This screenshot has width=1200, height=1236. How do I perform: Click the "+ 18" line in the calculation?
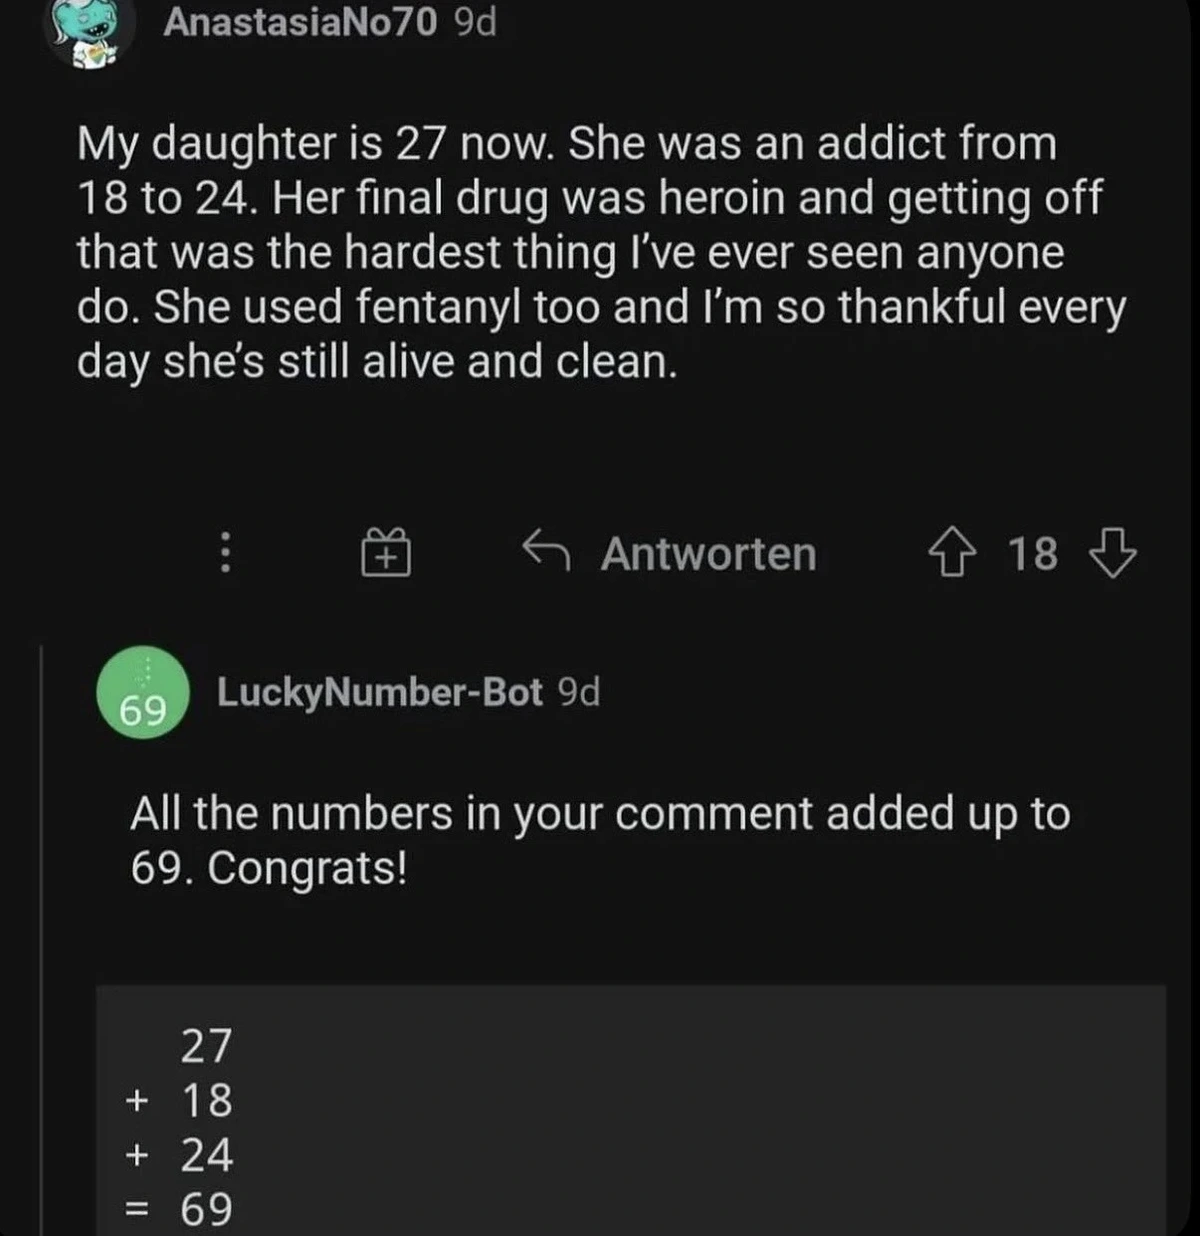(x=181, y=1100)
